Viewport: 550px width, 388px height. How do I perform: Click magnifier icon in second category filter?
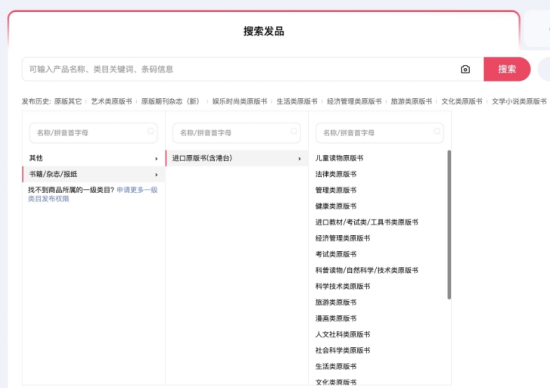[294, 131]
